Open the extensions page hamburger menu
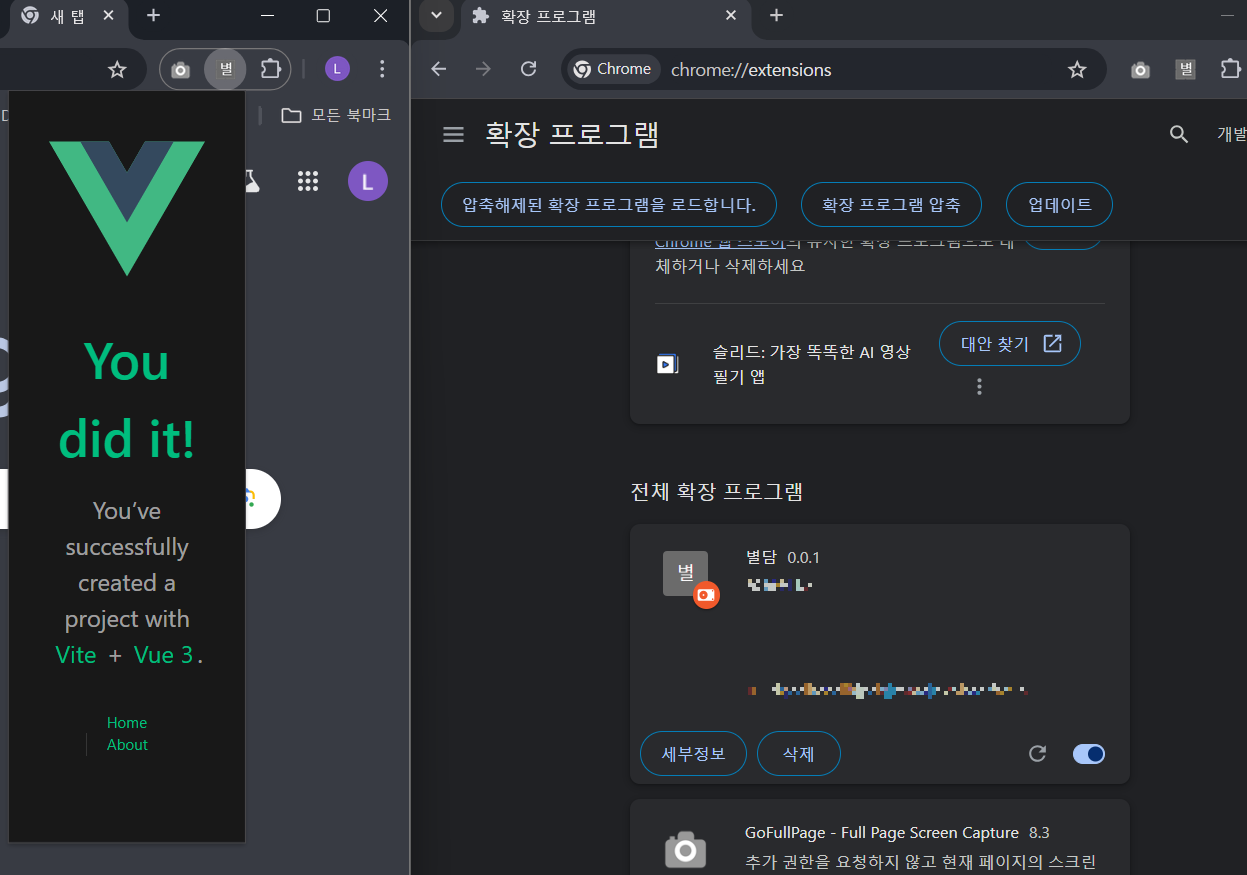The image size is (1247, 875). pyautogui.click(x=453, y=134)
